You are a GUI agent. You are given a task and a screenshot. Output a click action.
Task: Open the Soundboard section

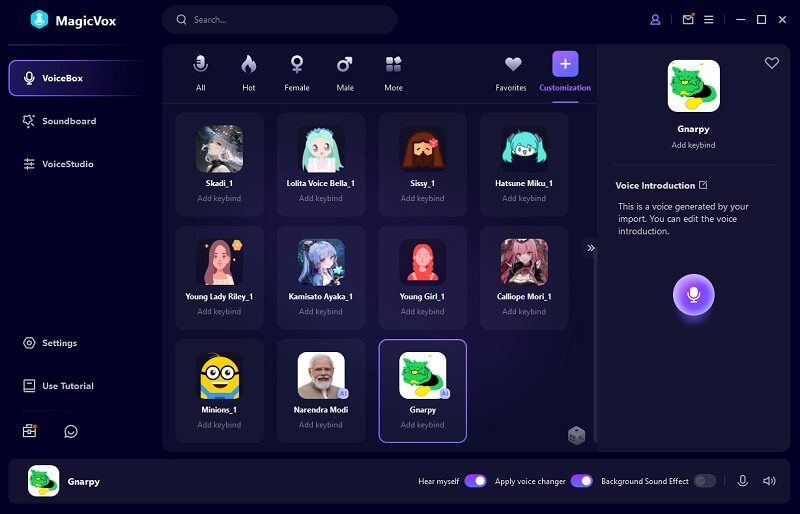coord(68,121)
